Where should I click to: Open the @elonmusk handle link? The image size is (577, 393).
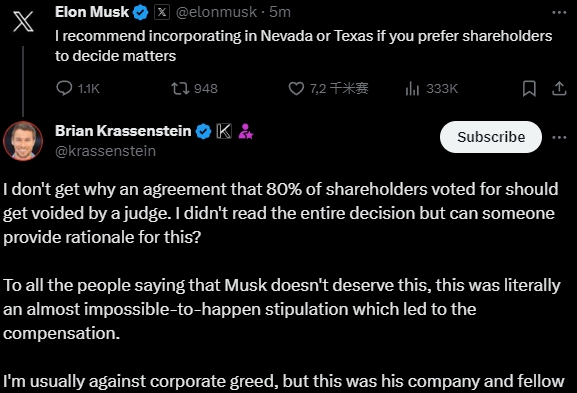click(x=216, y=12)
